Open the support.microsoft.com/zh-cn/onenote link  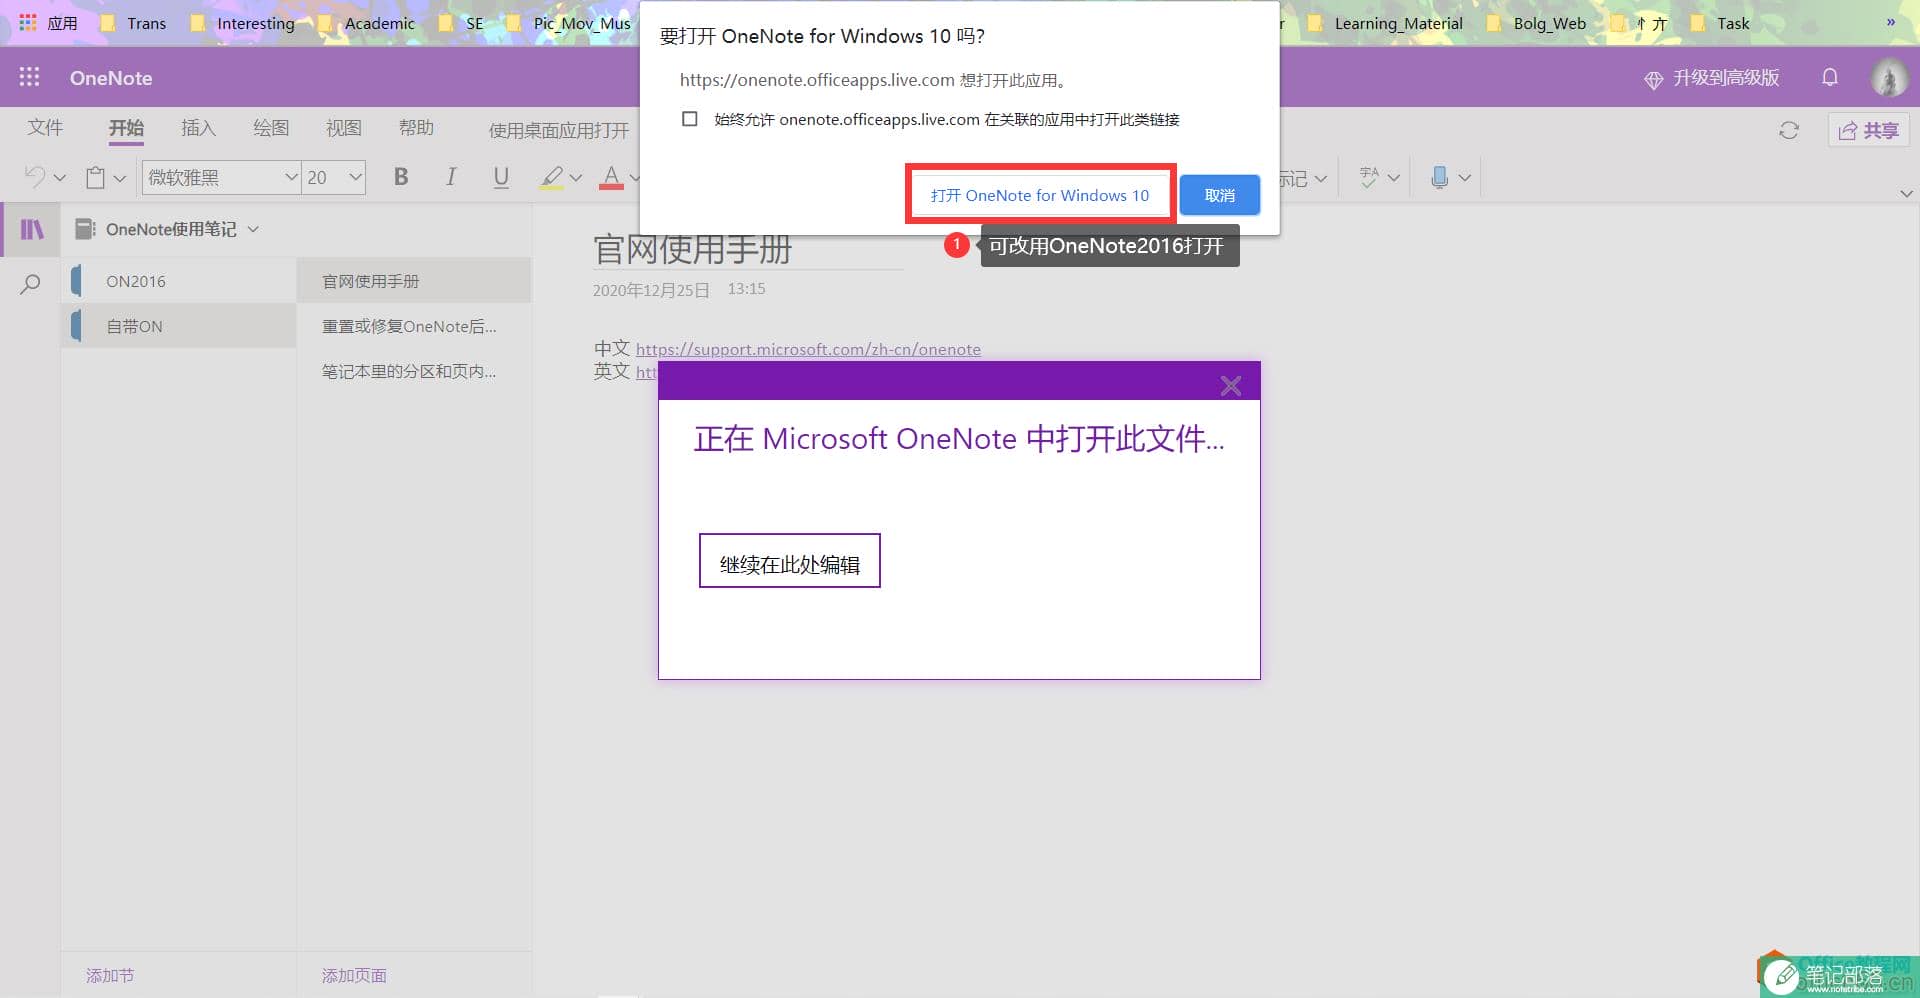[808, 349]
